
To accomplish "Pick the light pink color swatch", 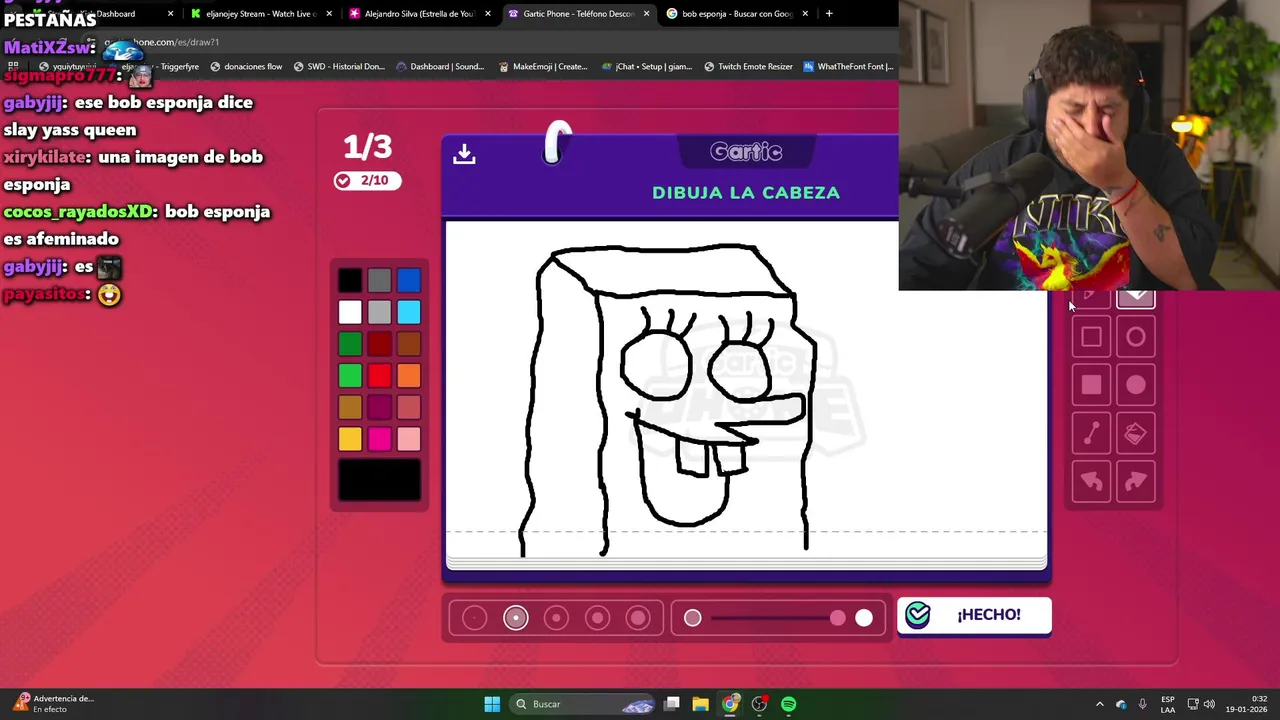I will pos(409,439).
